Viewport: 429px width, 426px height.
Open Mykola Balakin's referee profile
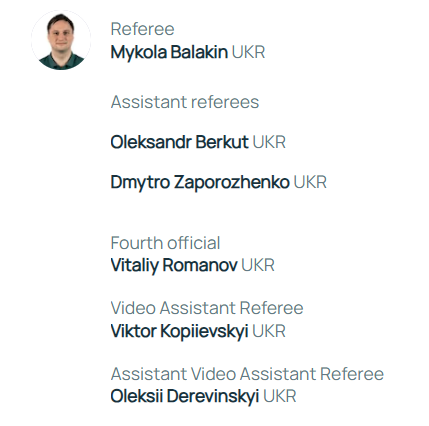(169, 52)
